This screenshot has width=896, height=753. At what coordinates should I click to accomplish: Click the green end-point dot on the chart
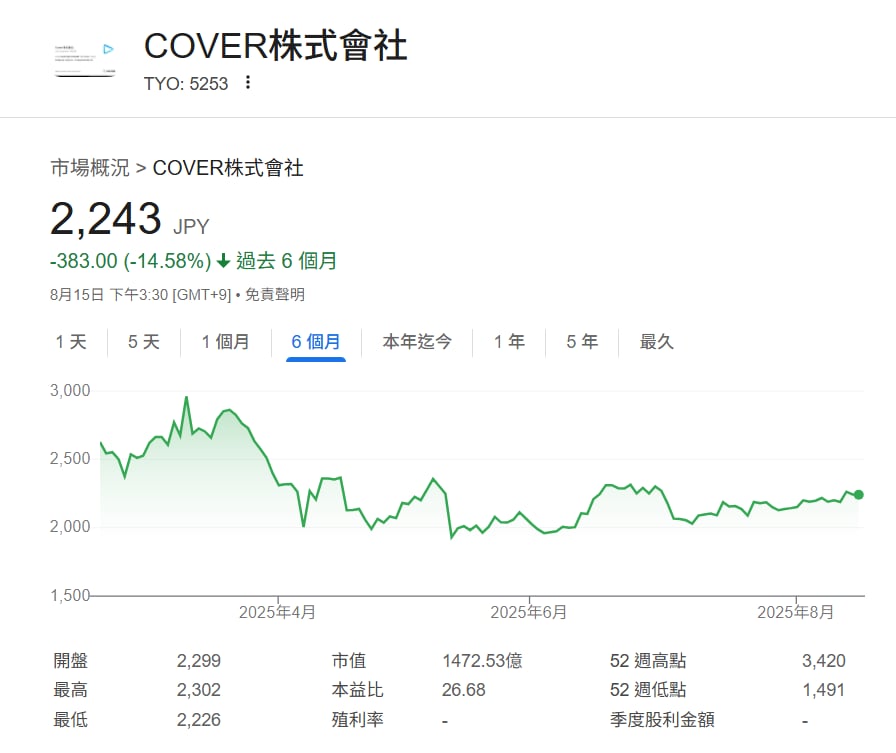coord(858,495)
